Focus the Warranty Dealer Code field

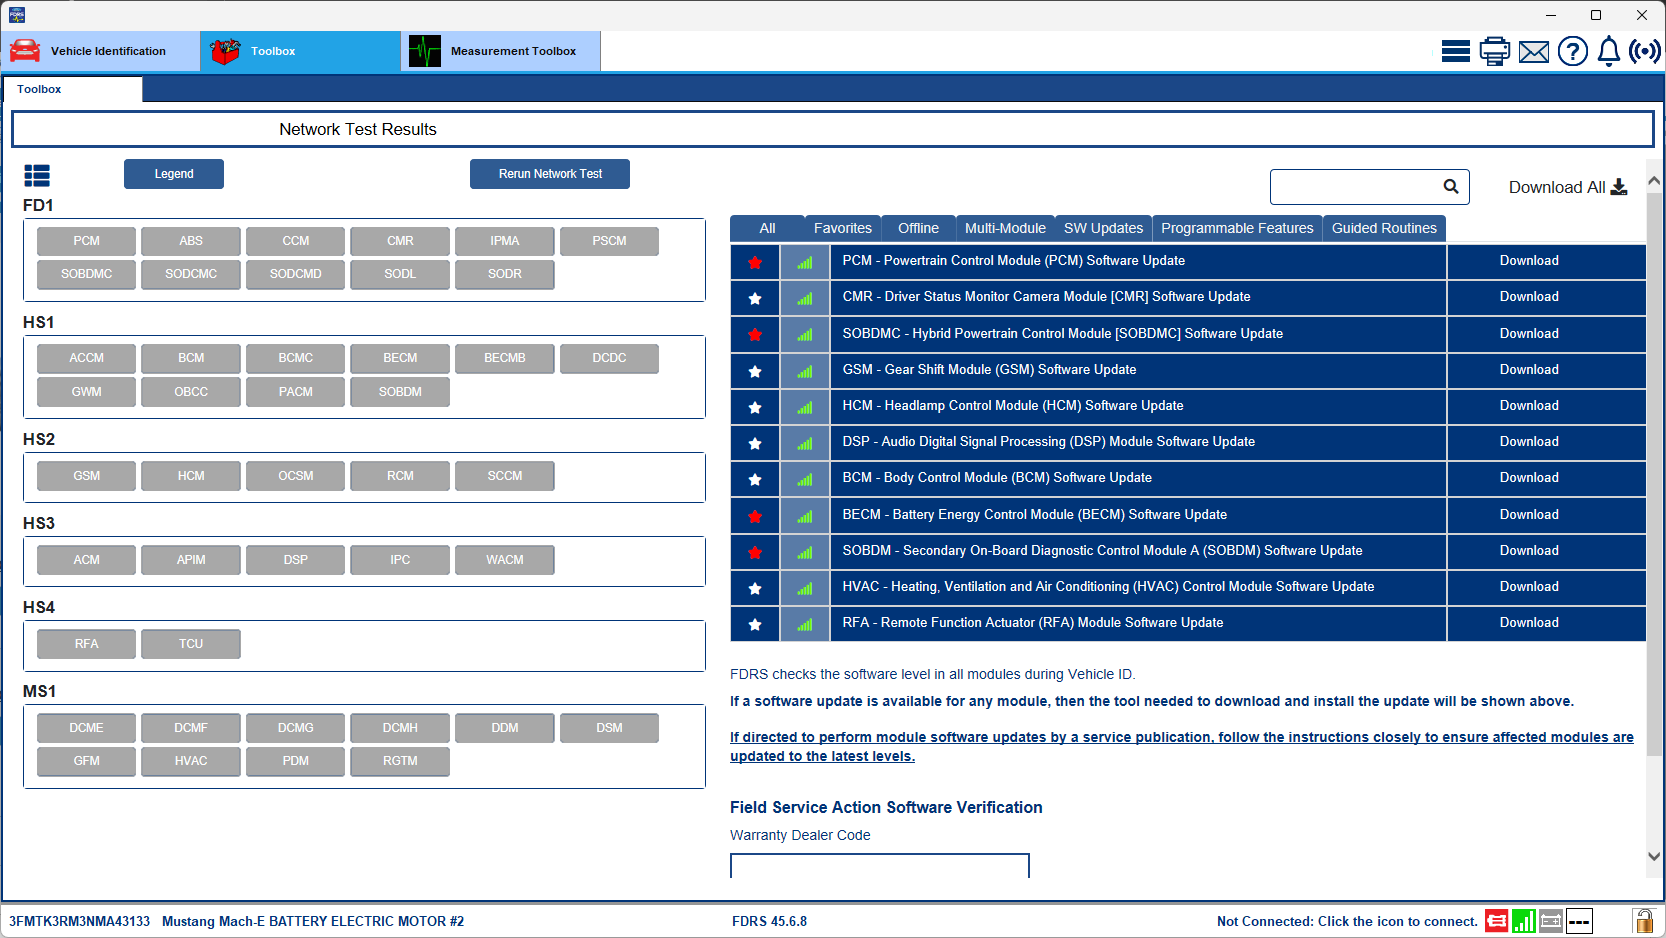[x=880, y=866]
